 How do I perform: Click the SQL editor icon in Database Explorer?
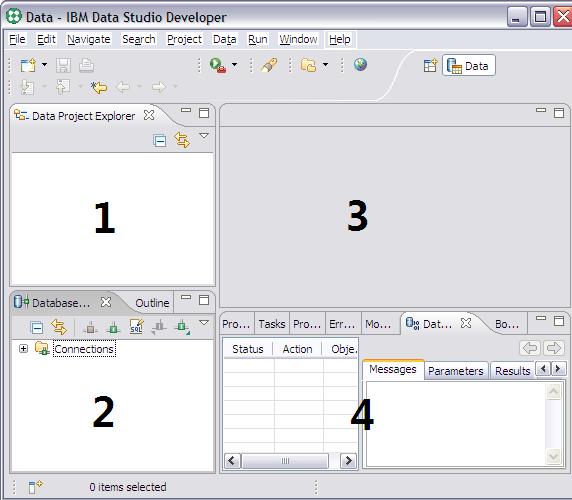136,327
